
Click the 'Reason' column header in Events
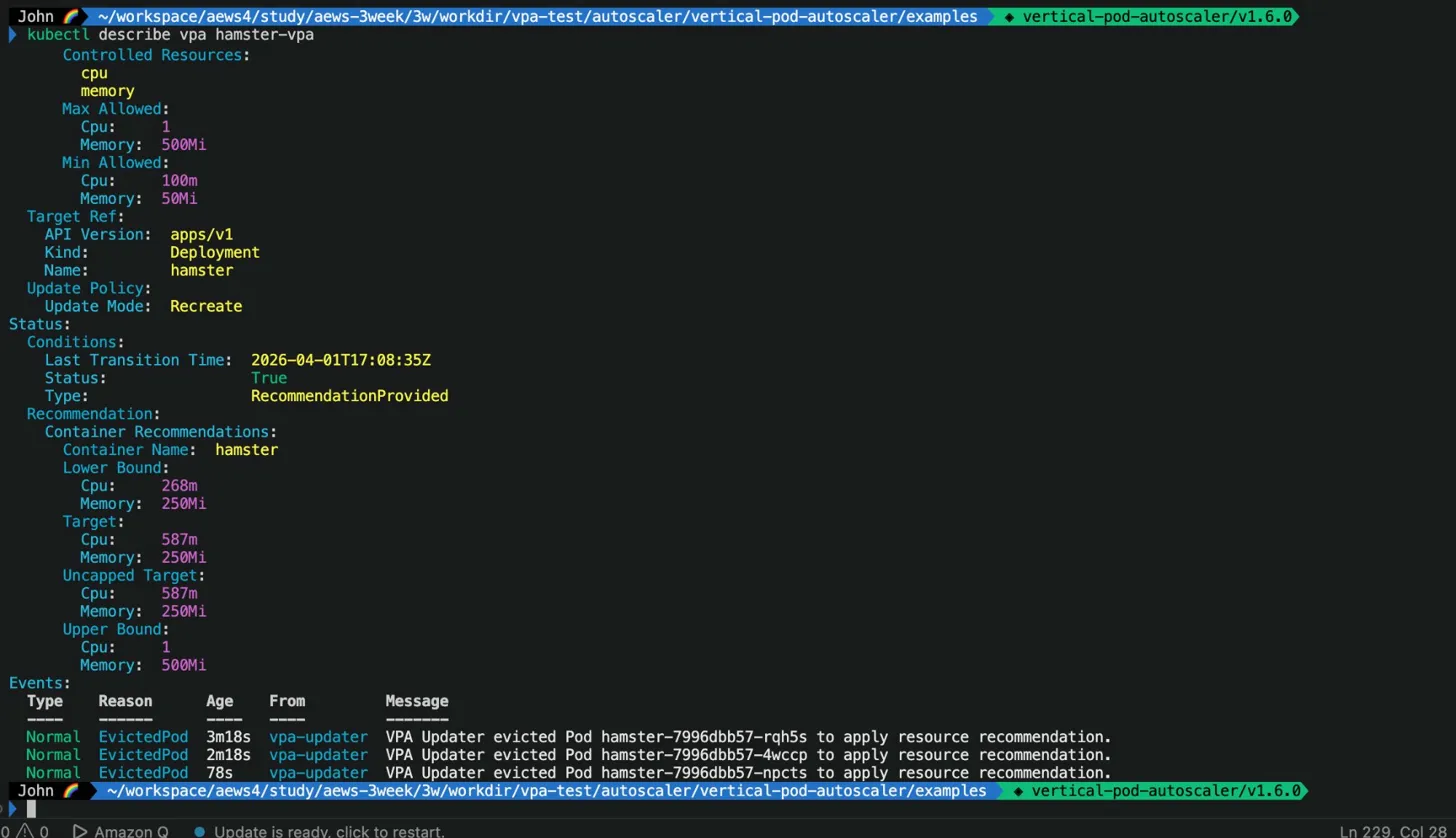[125, 702]
